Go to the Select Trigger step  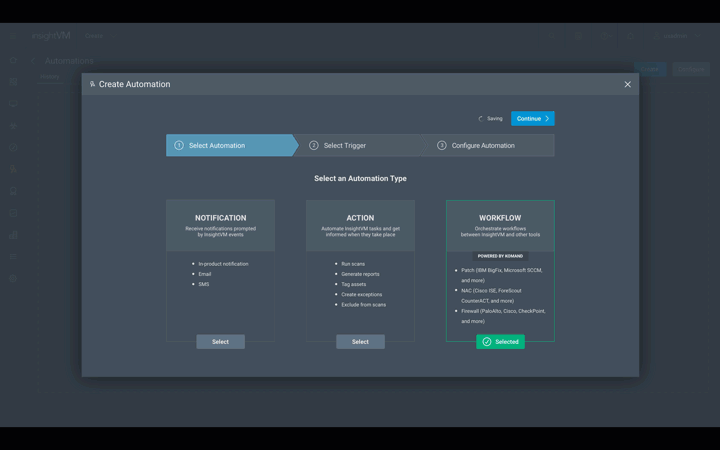(x=344, y=146)
